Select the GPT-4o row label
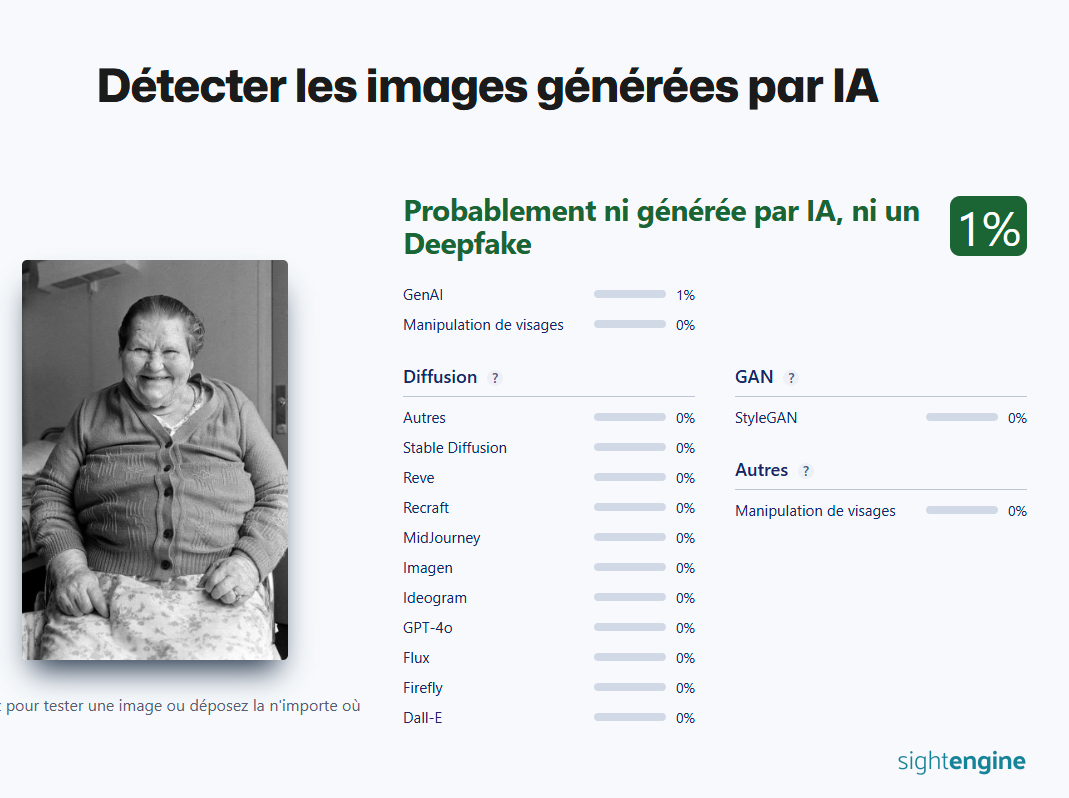This screenshot has height=798, width=1069. click(x=427, y=628)
